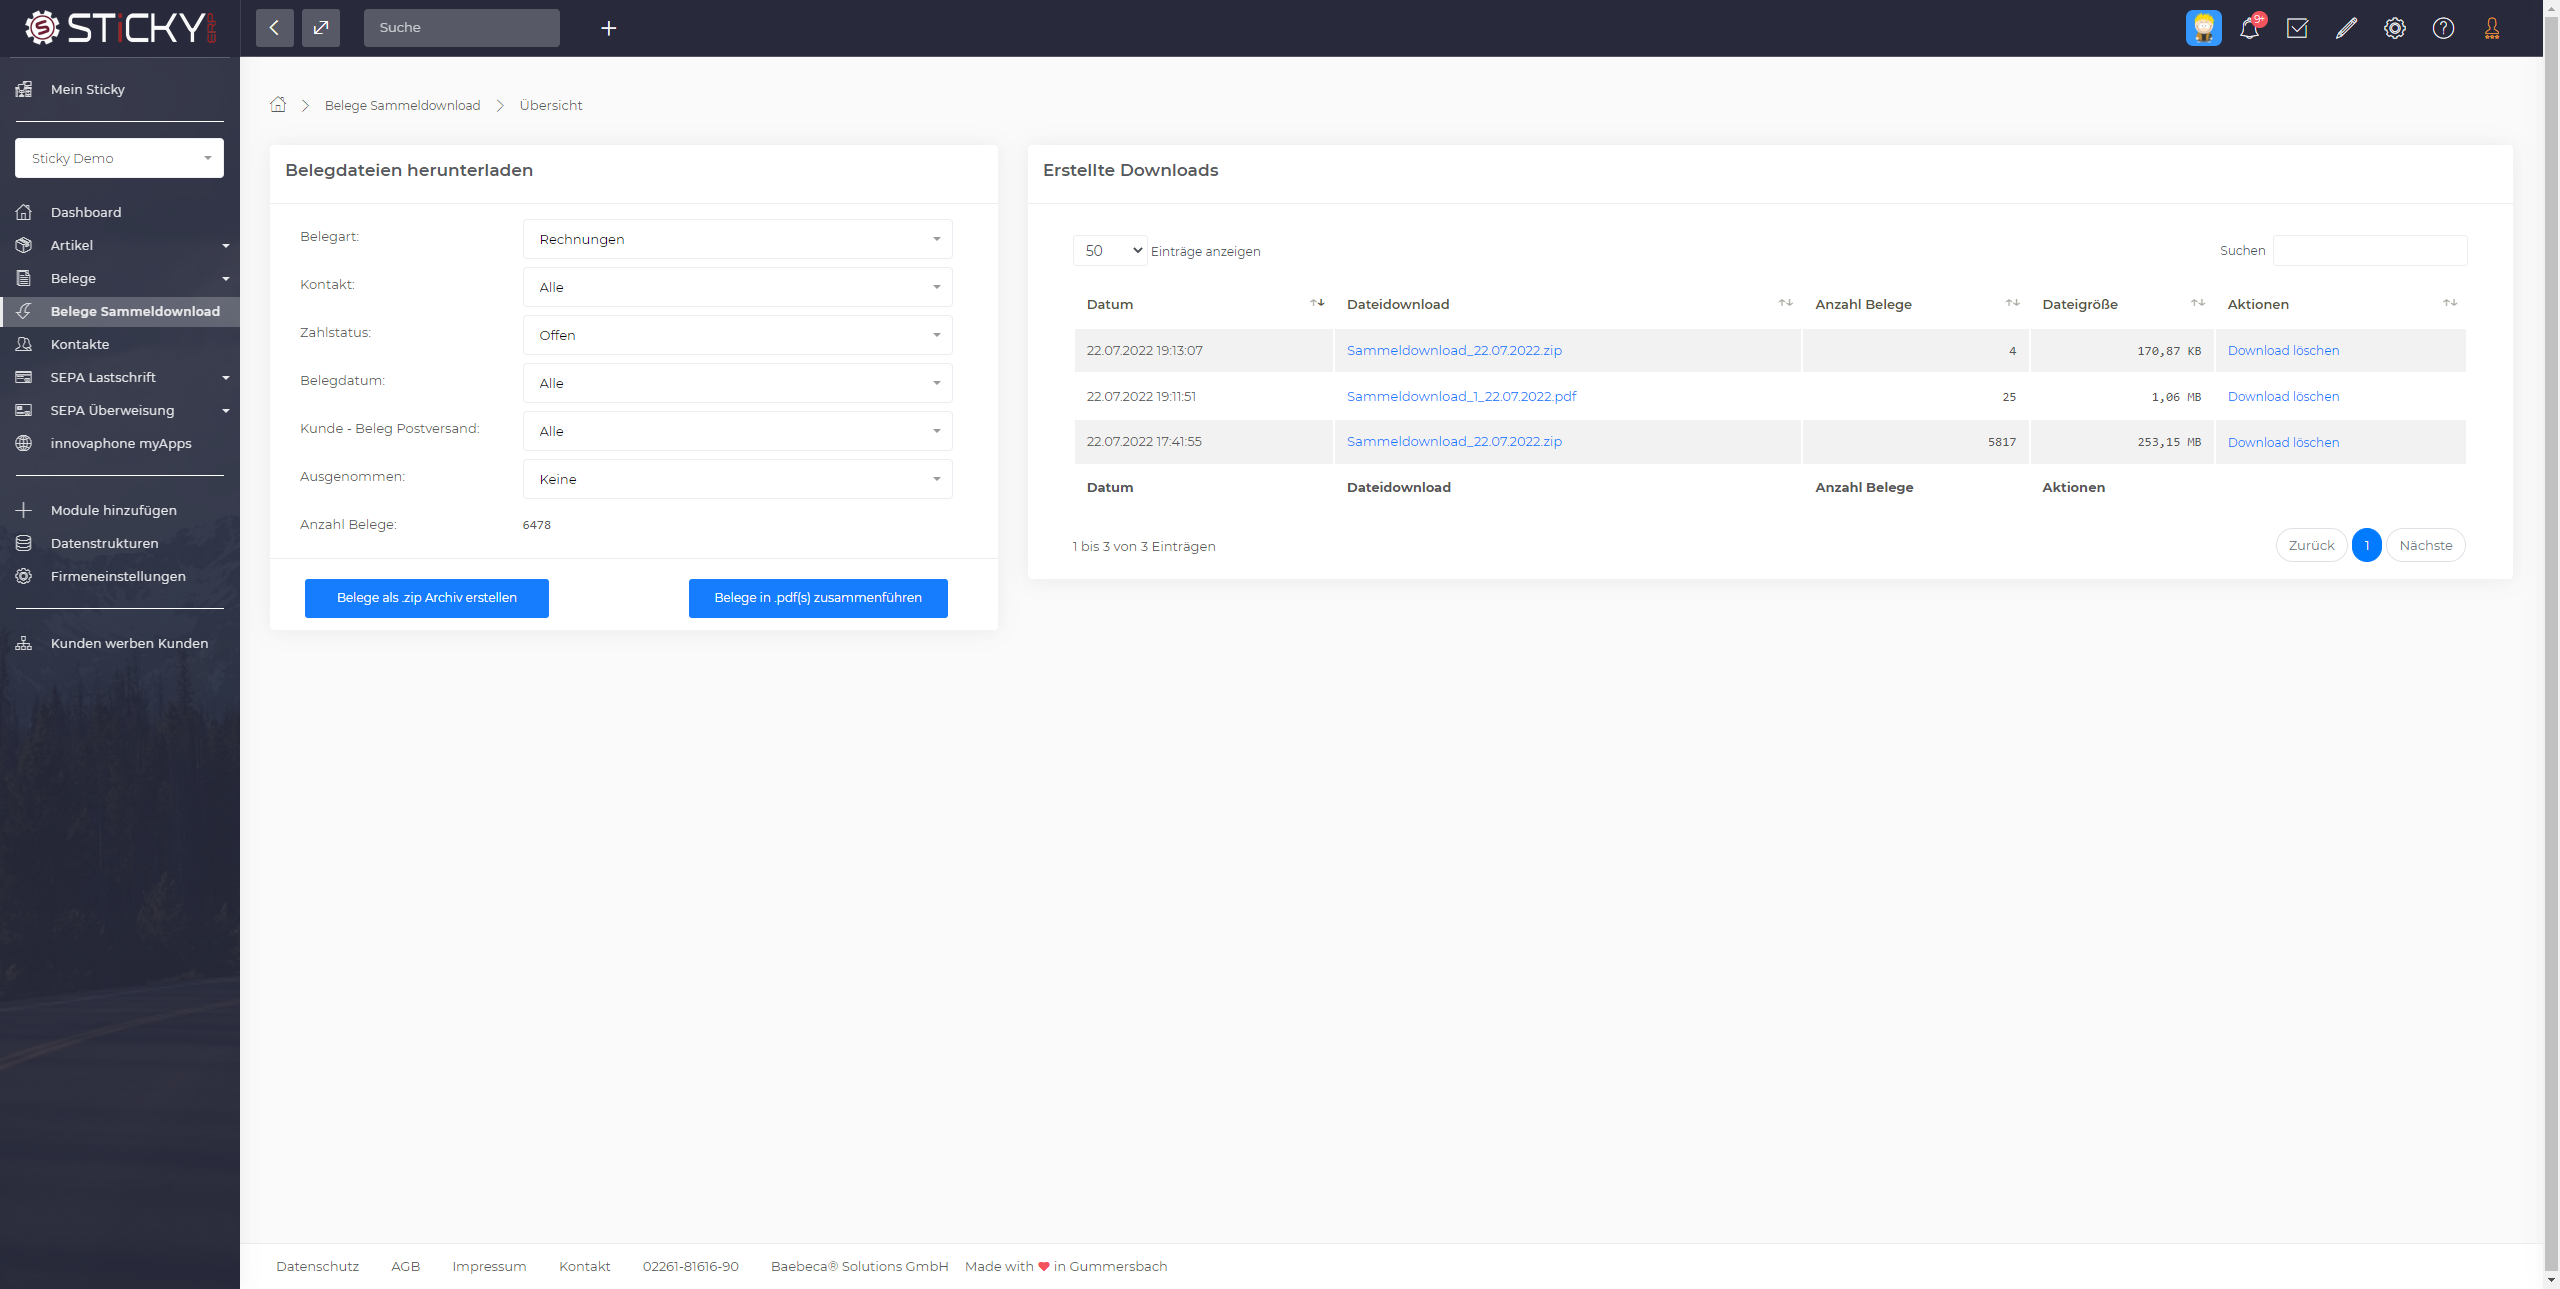Open the user profile icon

pos(2492,28)
